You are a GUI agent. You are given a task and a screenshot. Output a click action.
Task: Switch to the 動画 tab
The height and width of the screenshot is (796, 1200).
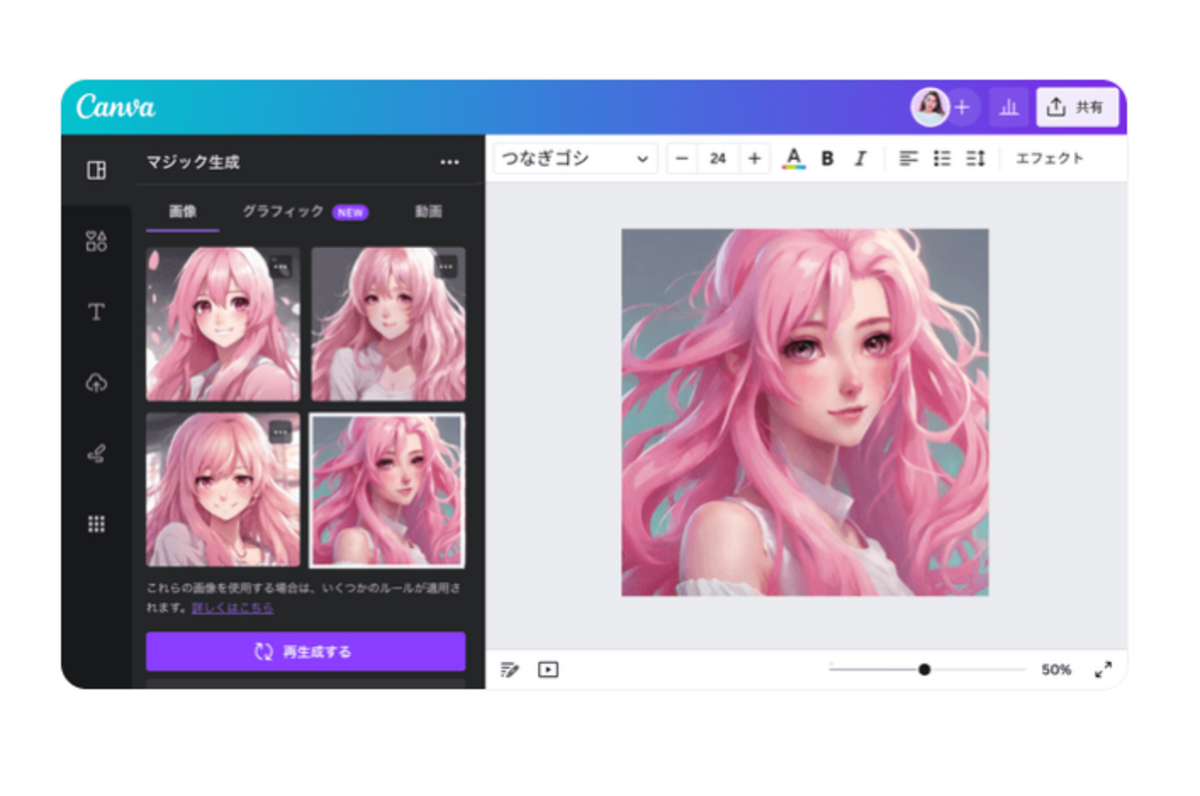tap(428, 212)
